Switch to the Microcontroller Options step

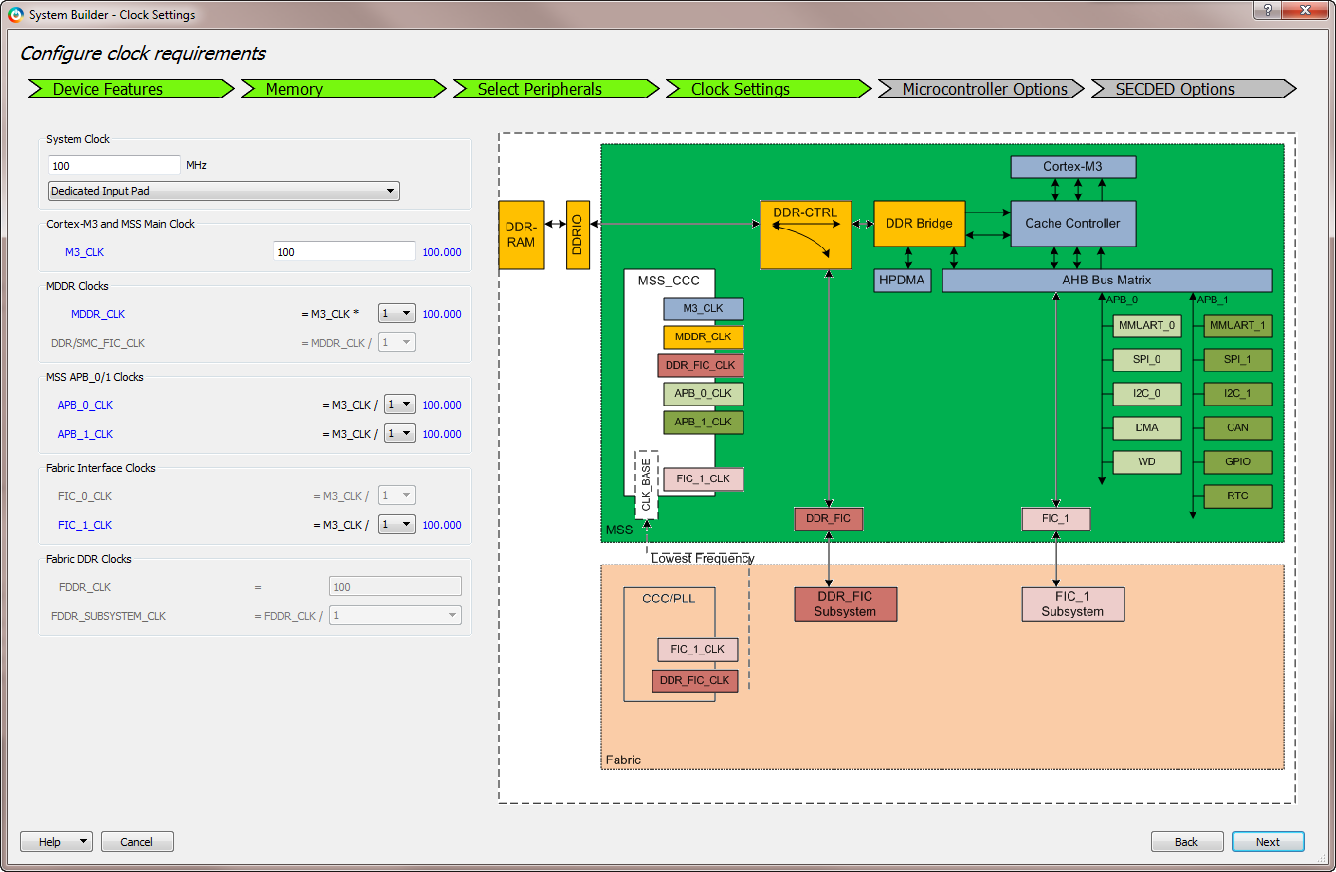tap(982, 89)
